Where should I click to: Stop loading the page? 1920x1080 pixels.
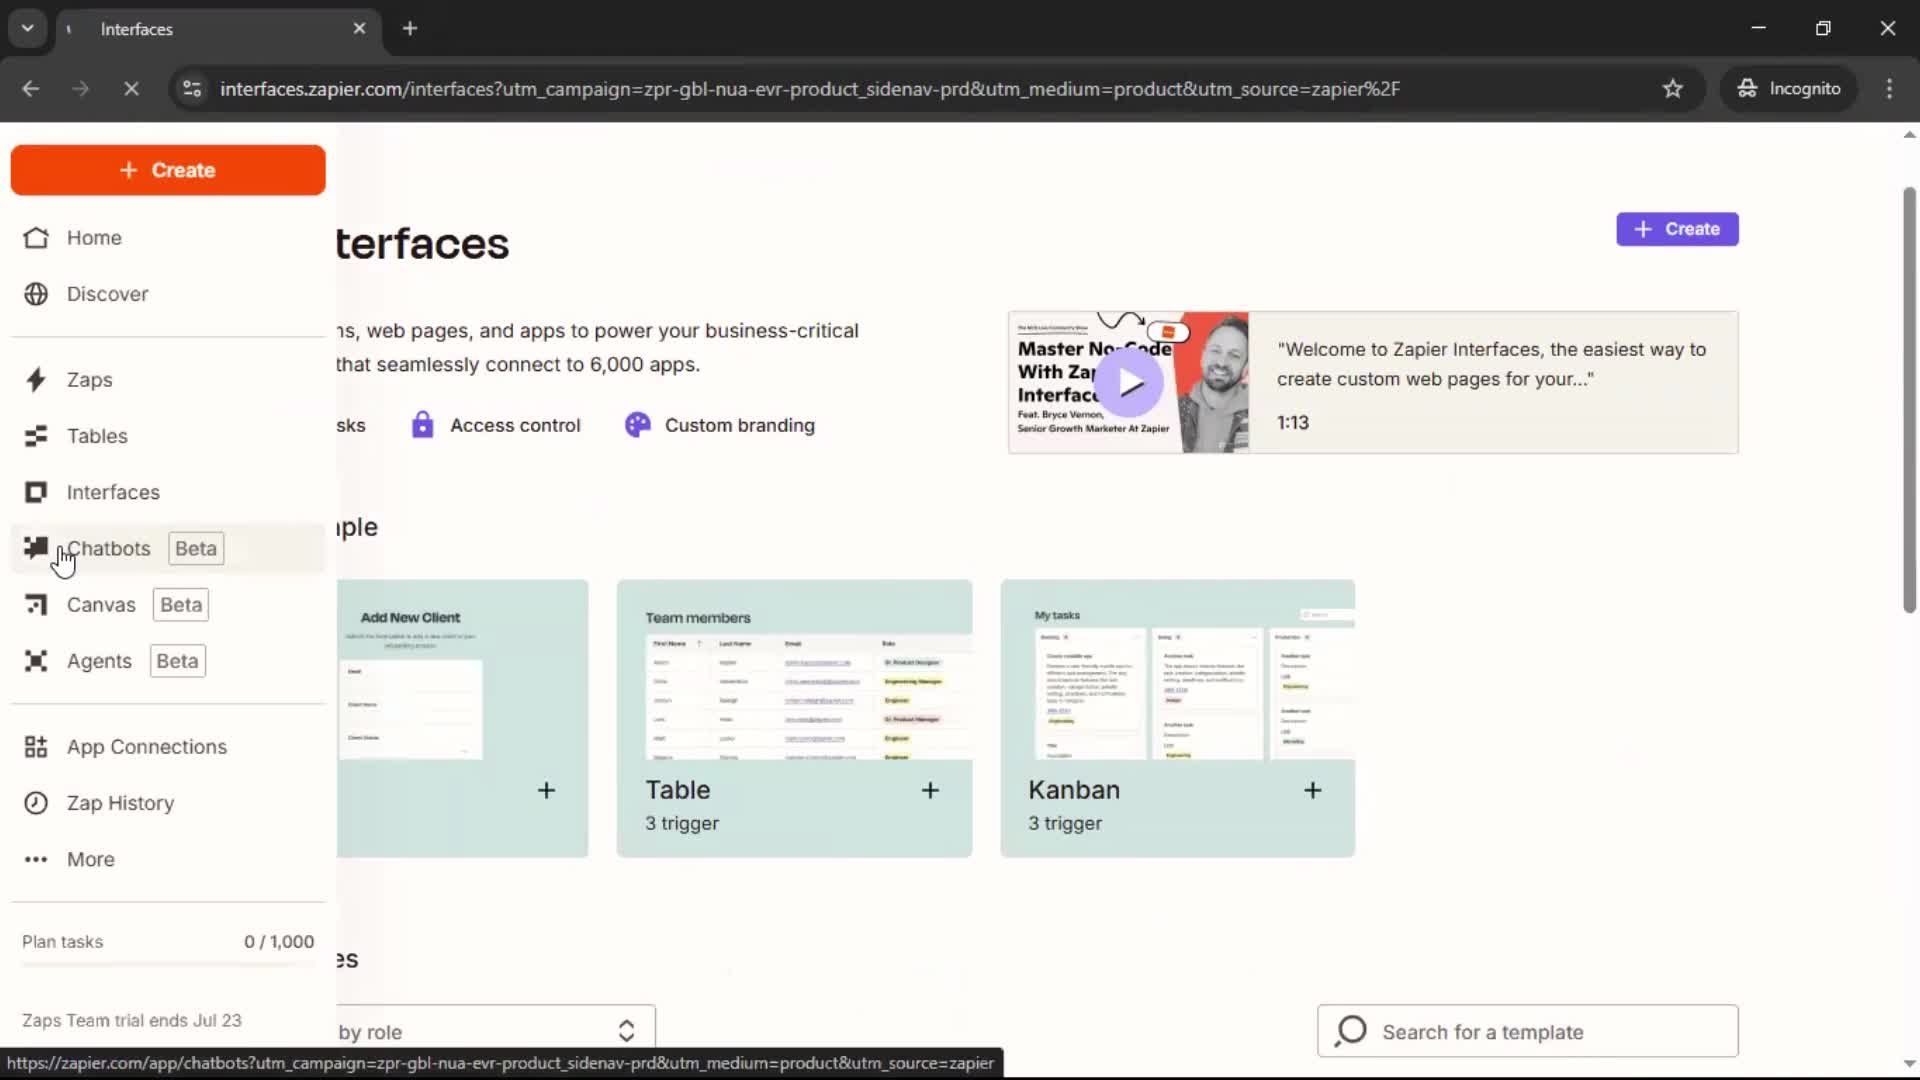pyautogui.click(x=131, y=89)
